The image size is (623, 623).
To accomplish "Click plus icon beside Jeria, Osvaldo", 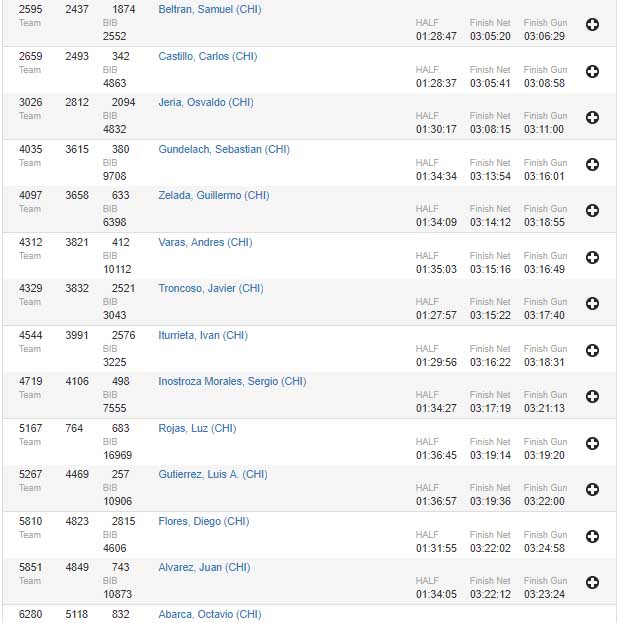I will click(x=592, y=118).
